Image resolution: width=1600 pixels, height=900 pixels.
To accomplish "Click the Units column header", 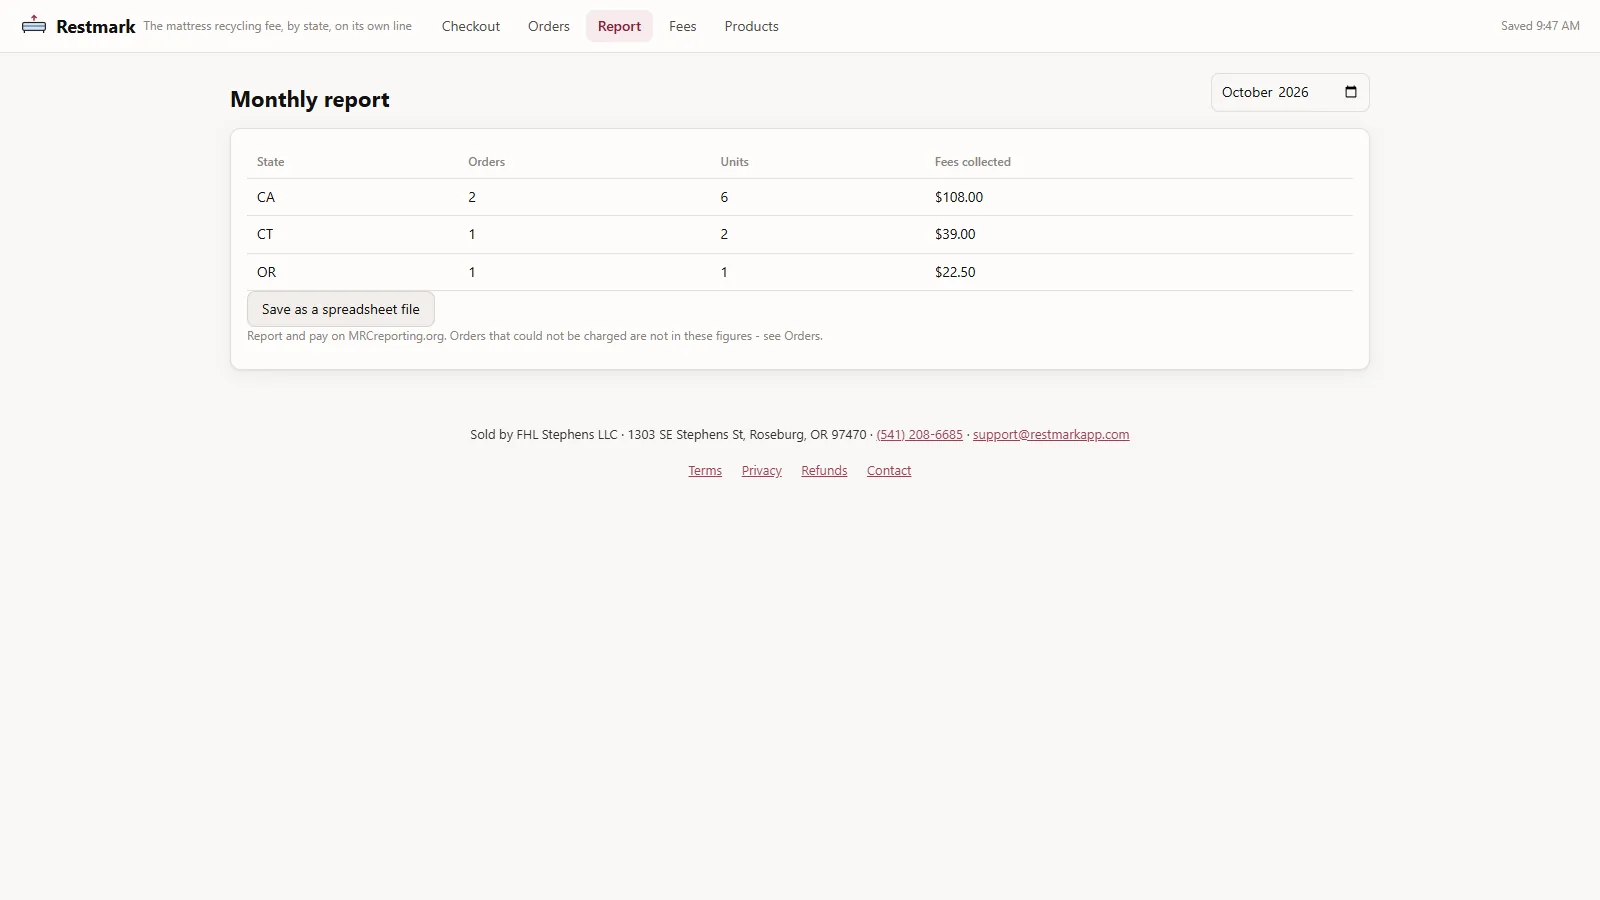I will 735,162.
